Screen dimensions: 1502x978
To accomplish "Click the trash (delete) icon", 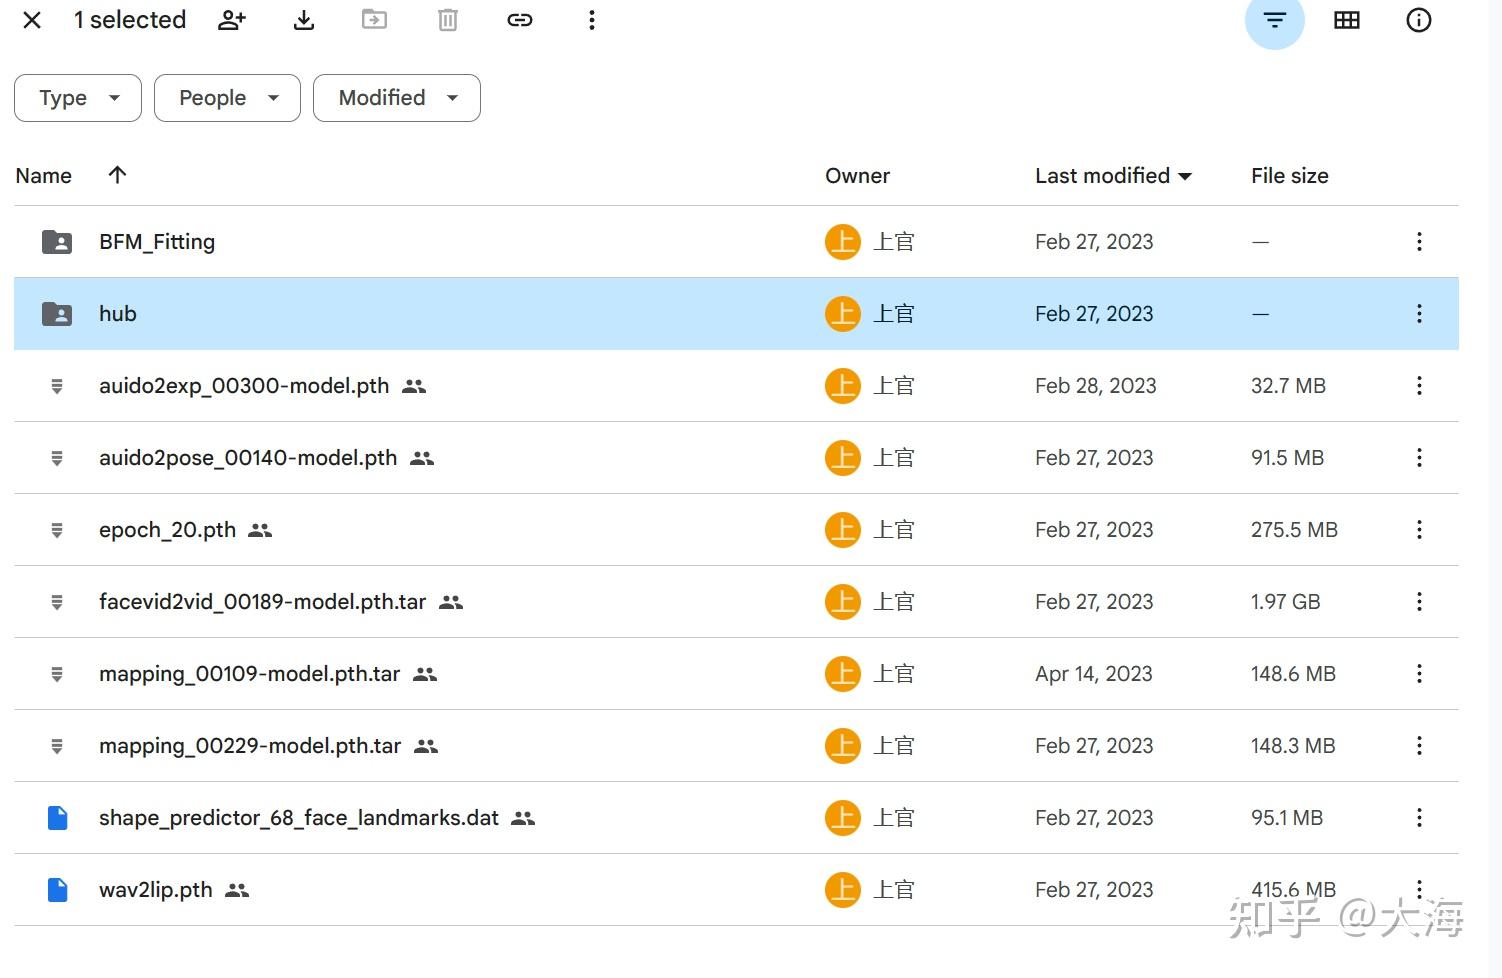I will tap(448, 20).
